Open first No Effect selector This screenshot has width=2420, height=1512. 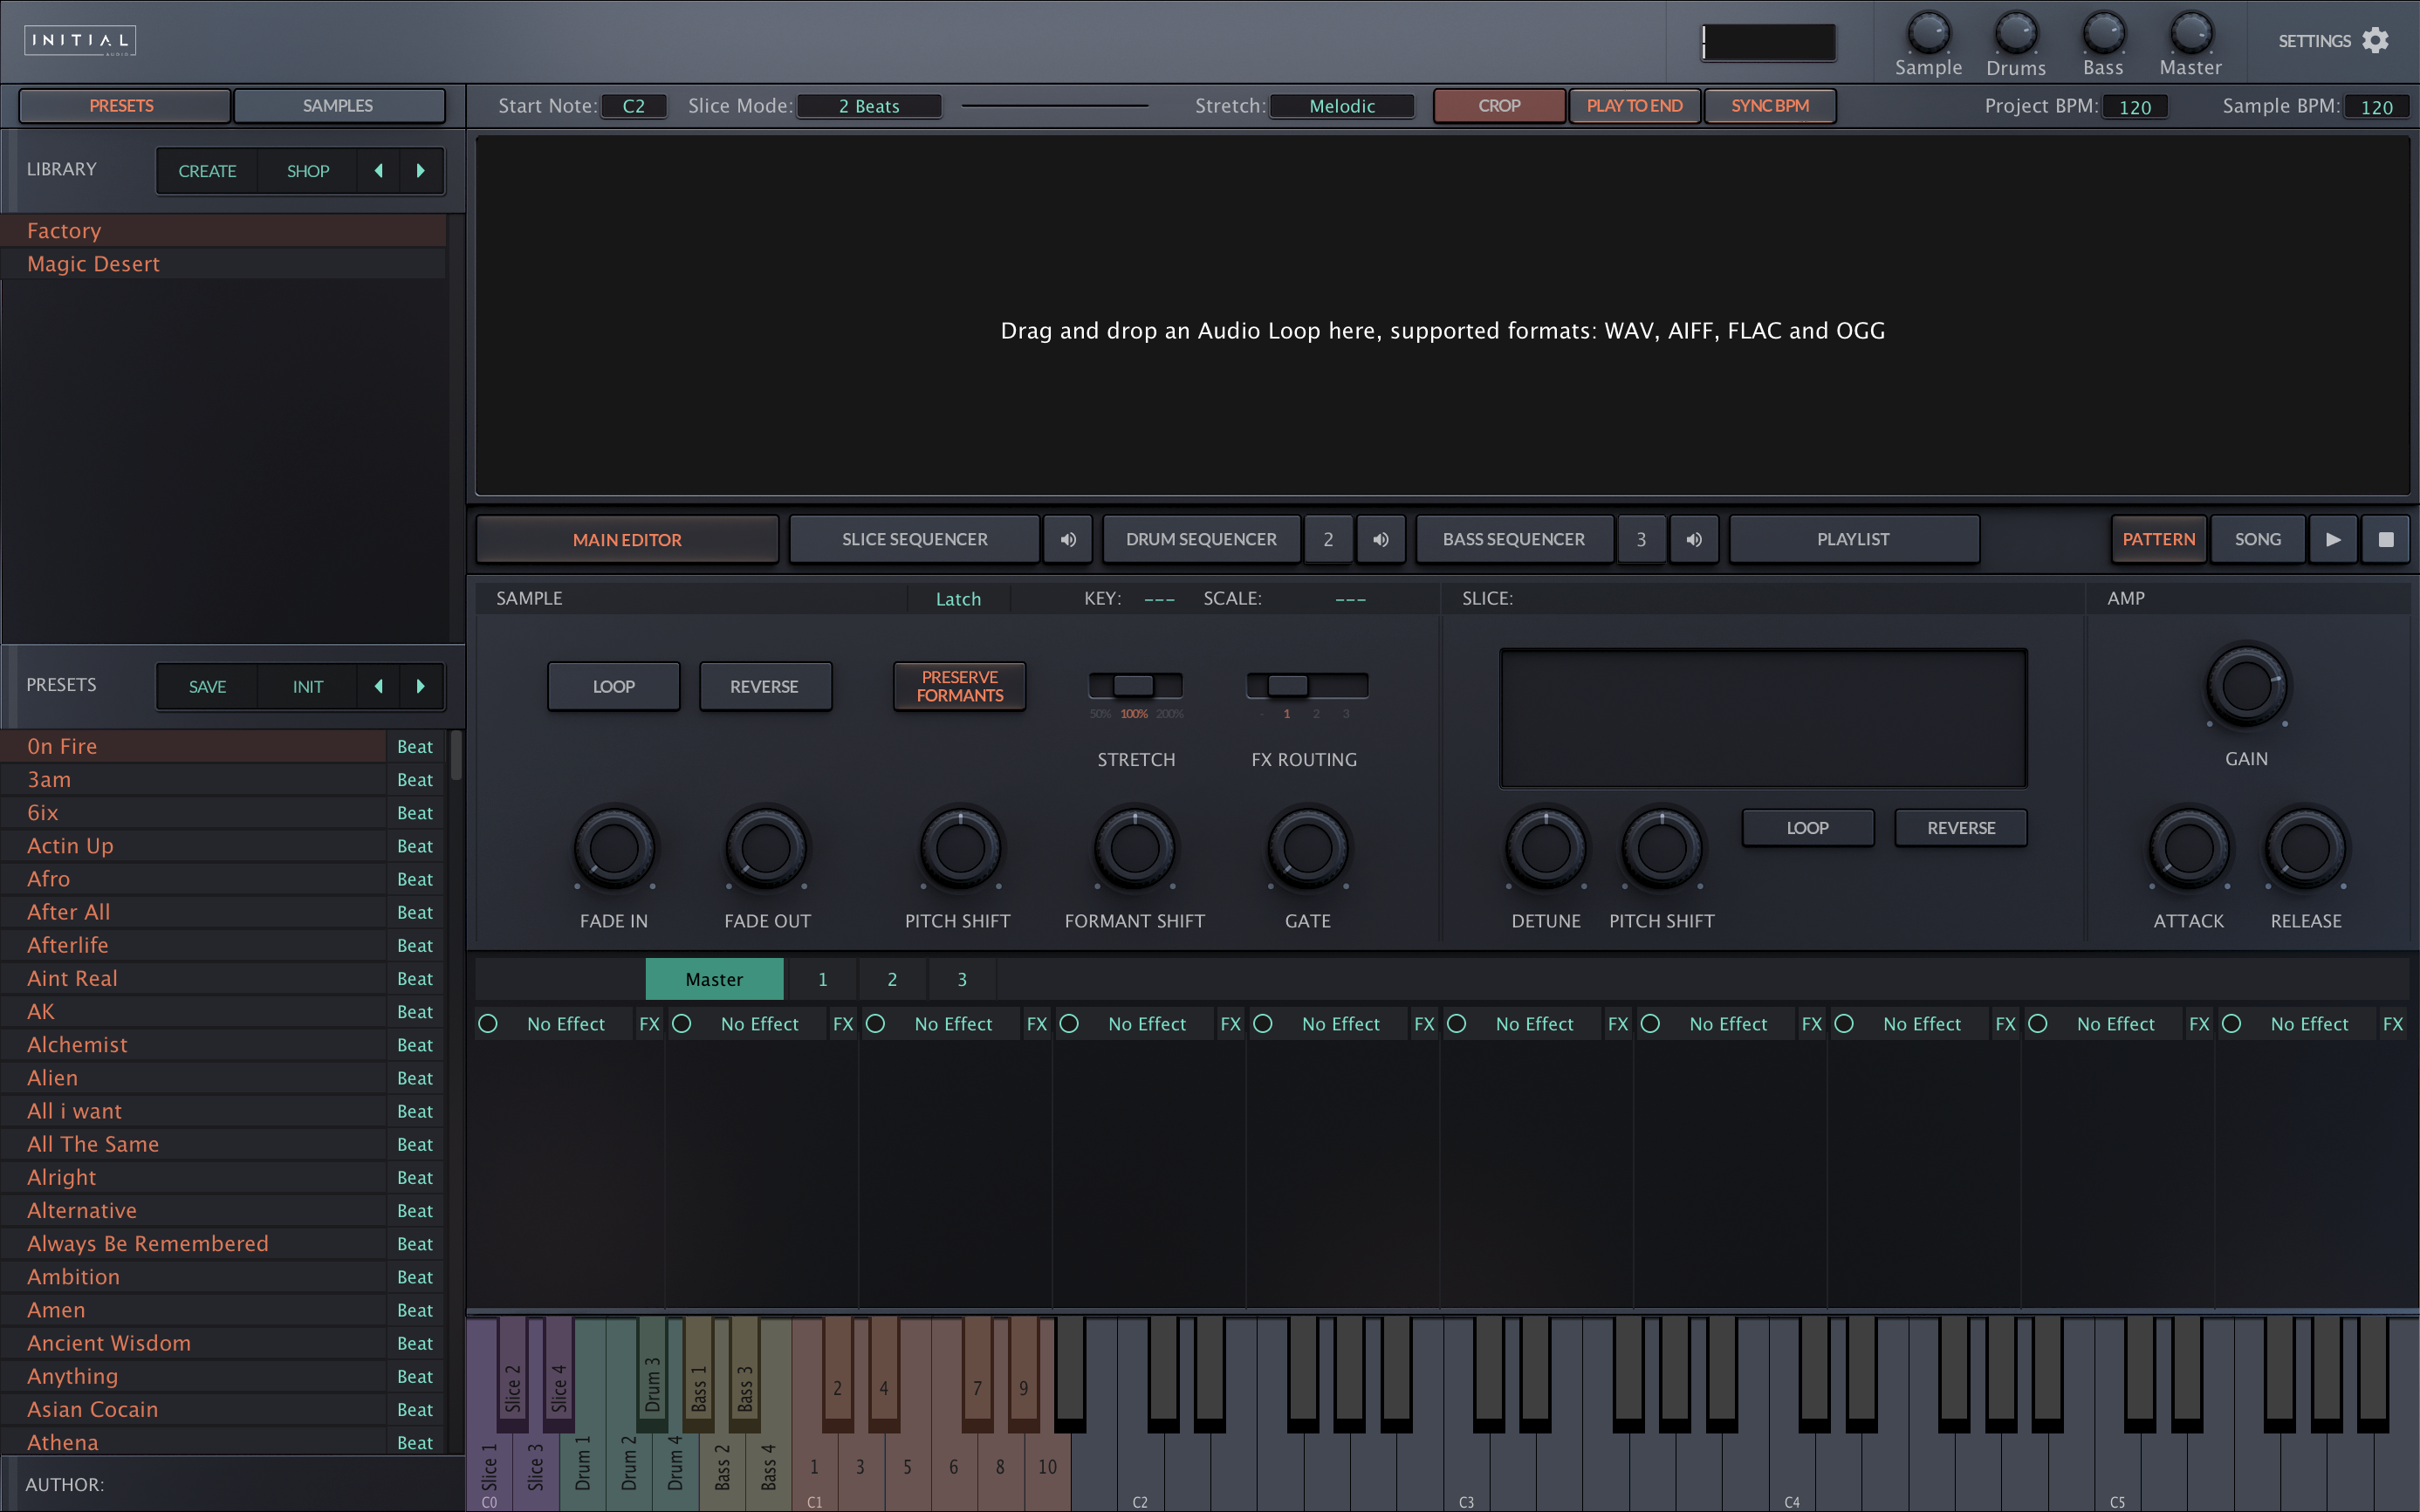(566, 1024)
